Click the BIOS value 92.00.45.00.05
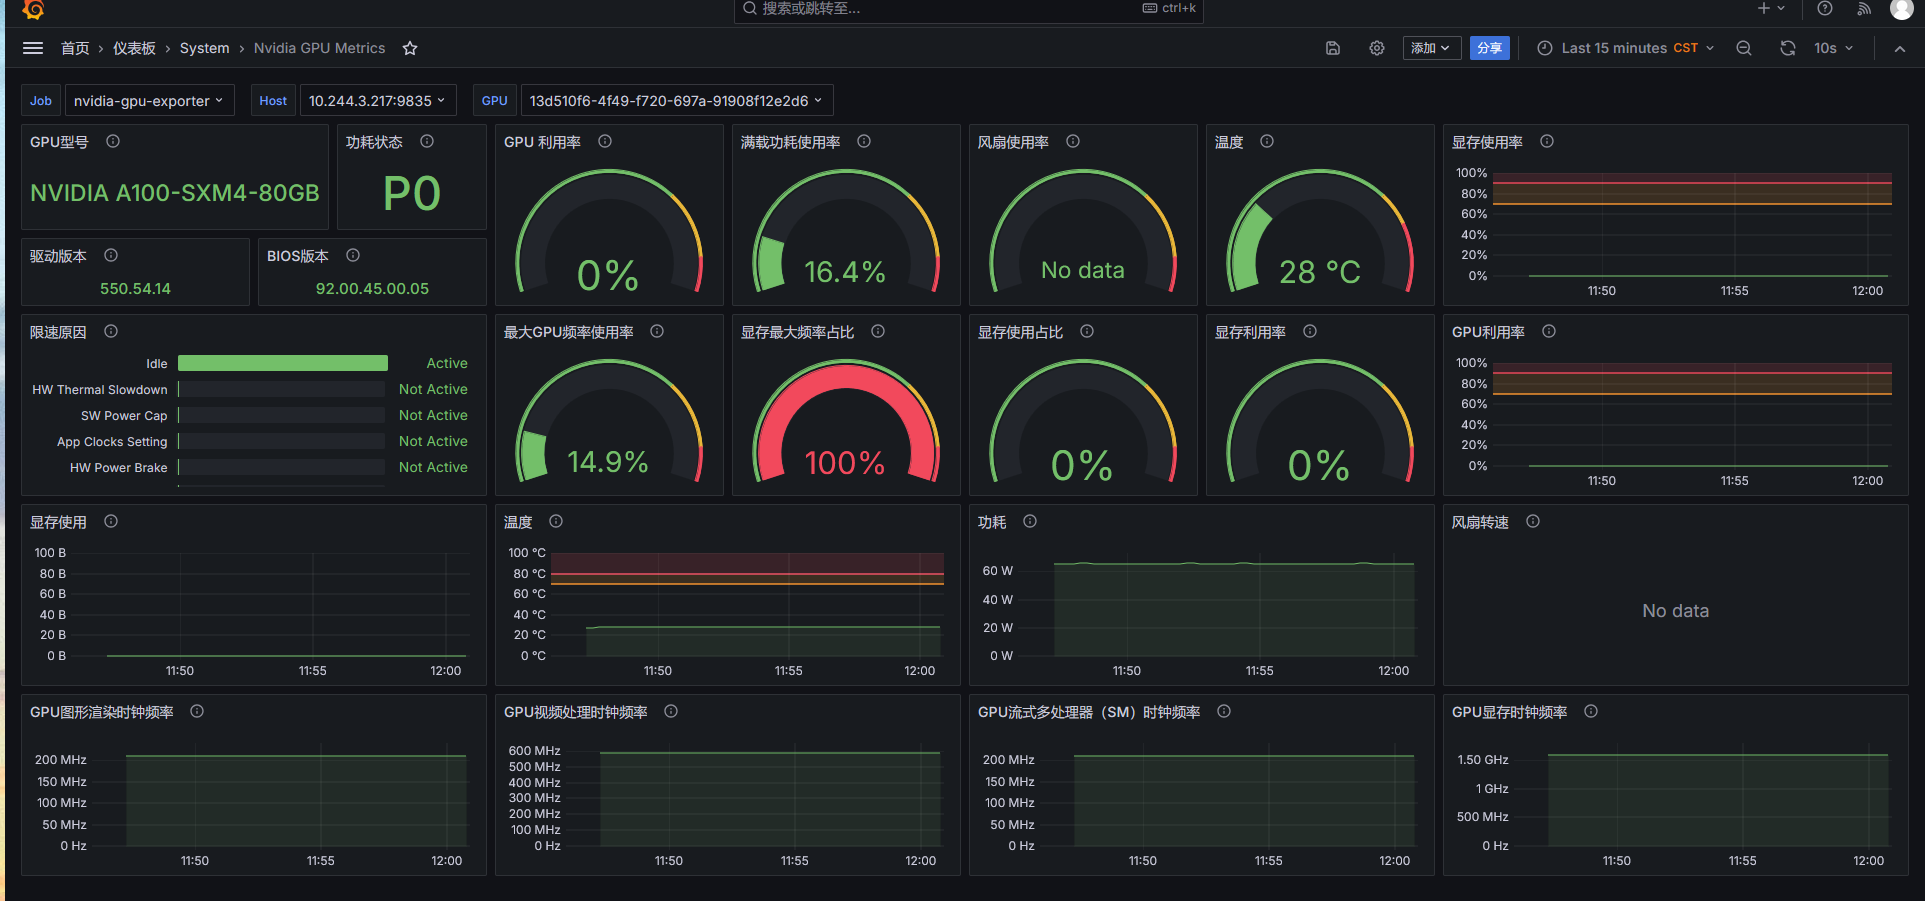This screenshot has height=901, width=1925. point(372,288)
